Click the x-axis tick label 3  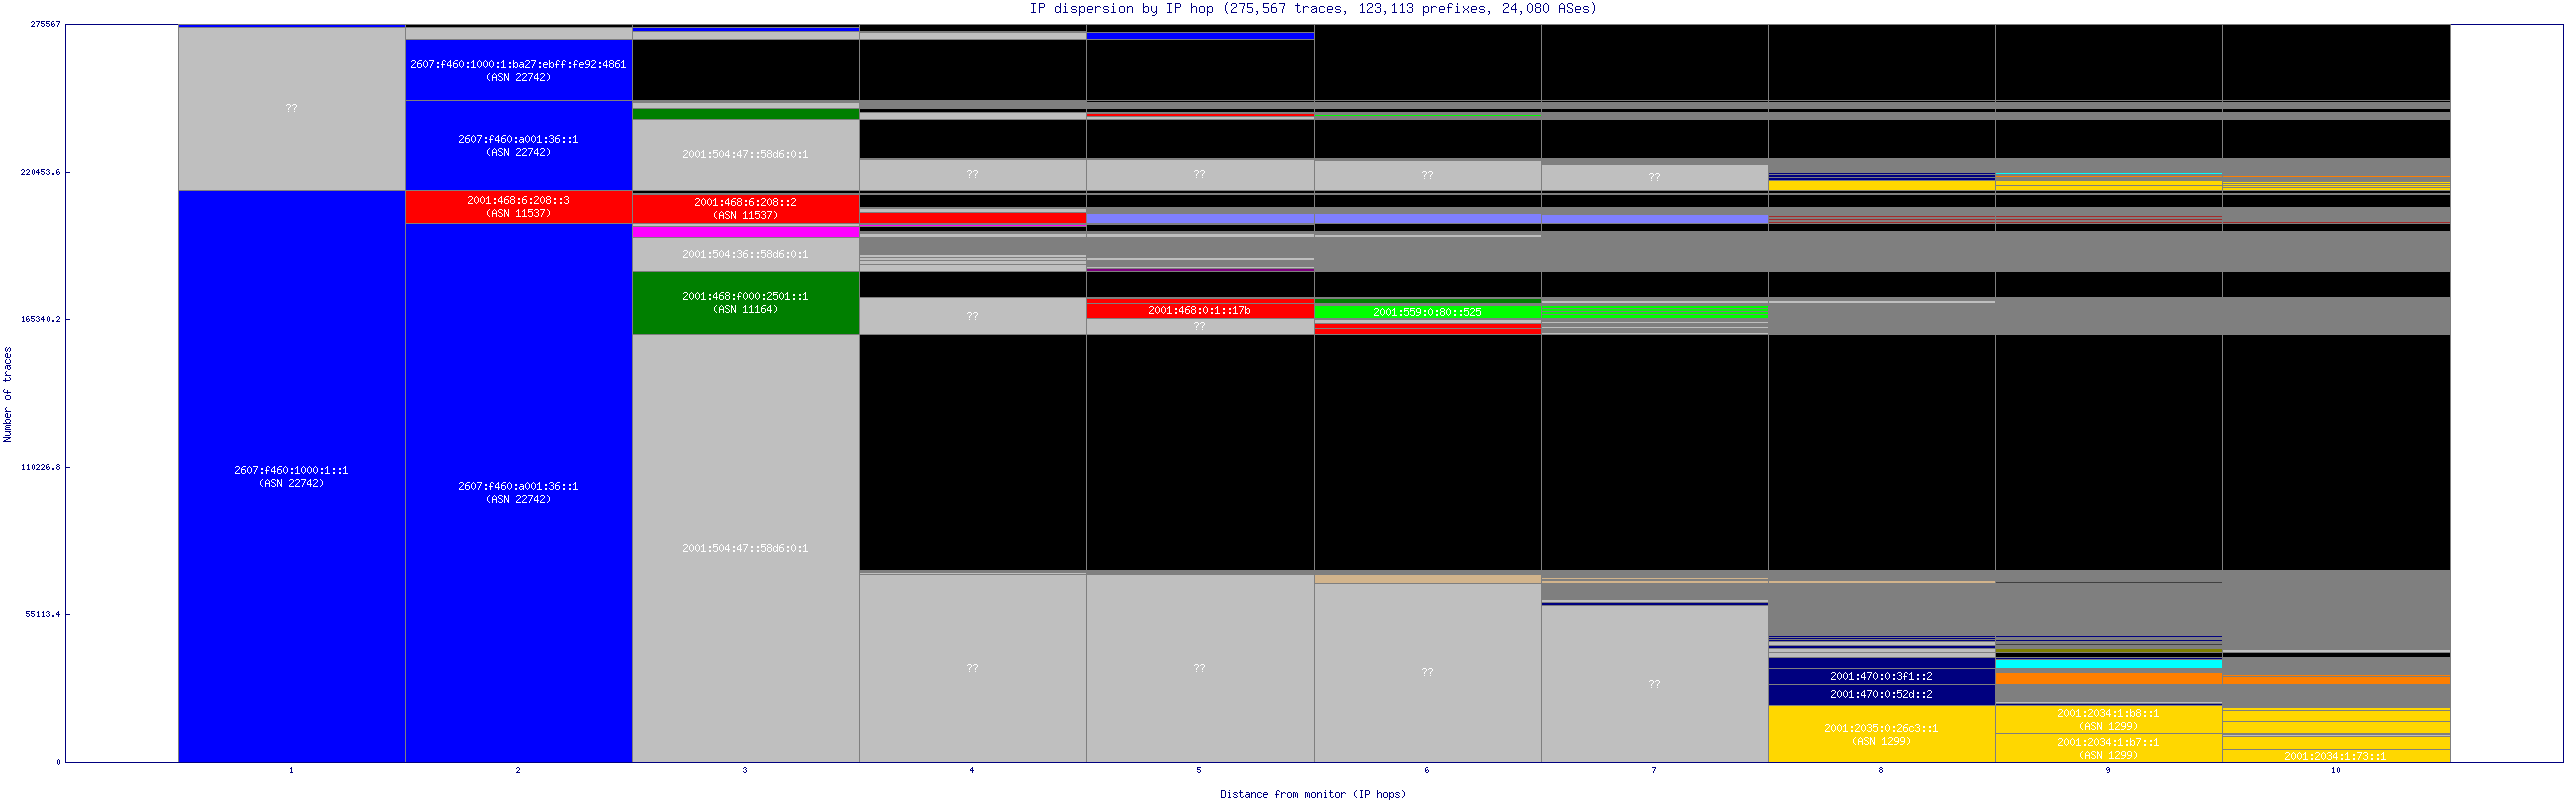(745, 770)
